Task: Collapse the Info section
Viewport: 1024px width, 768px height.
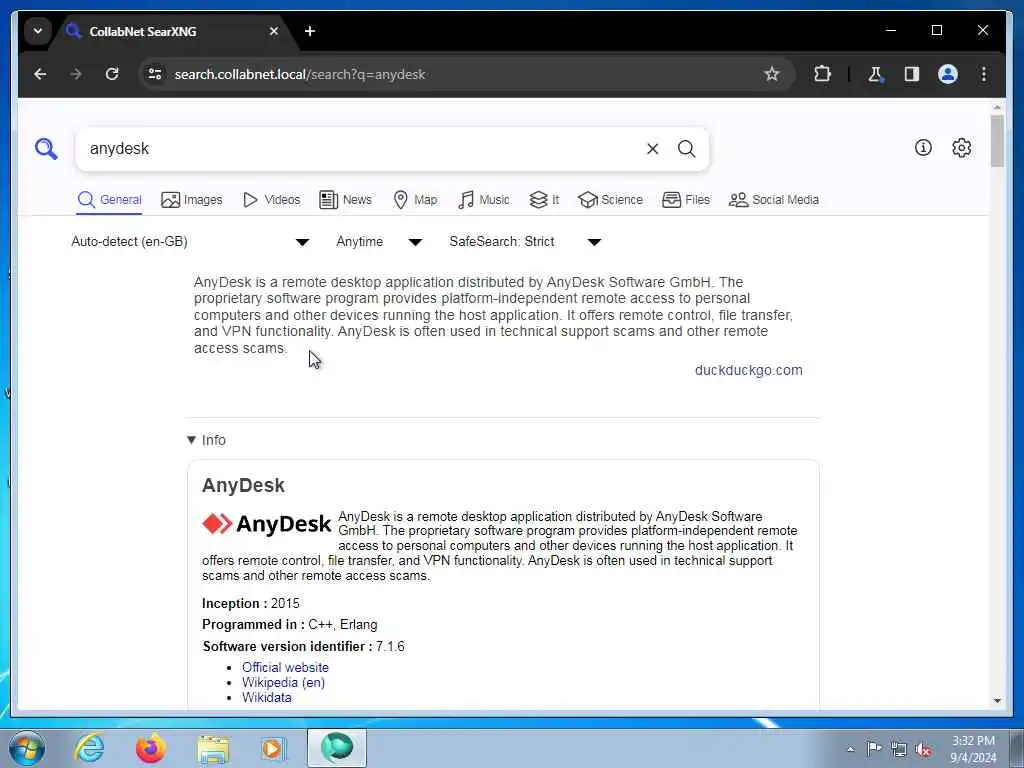Action: [x=206, y=440]
